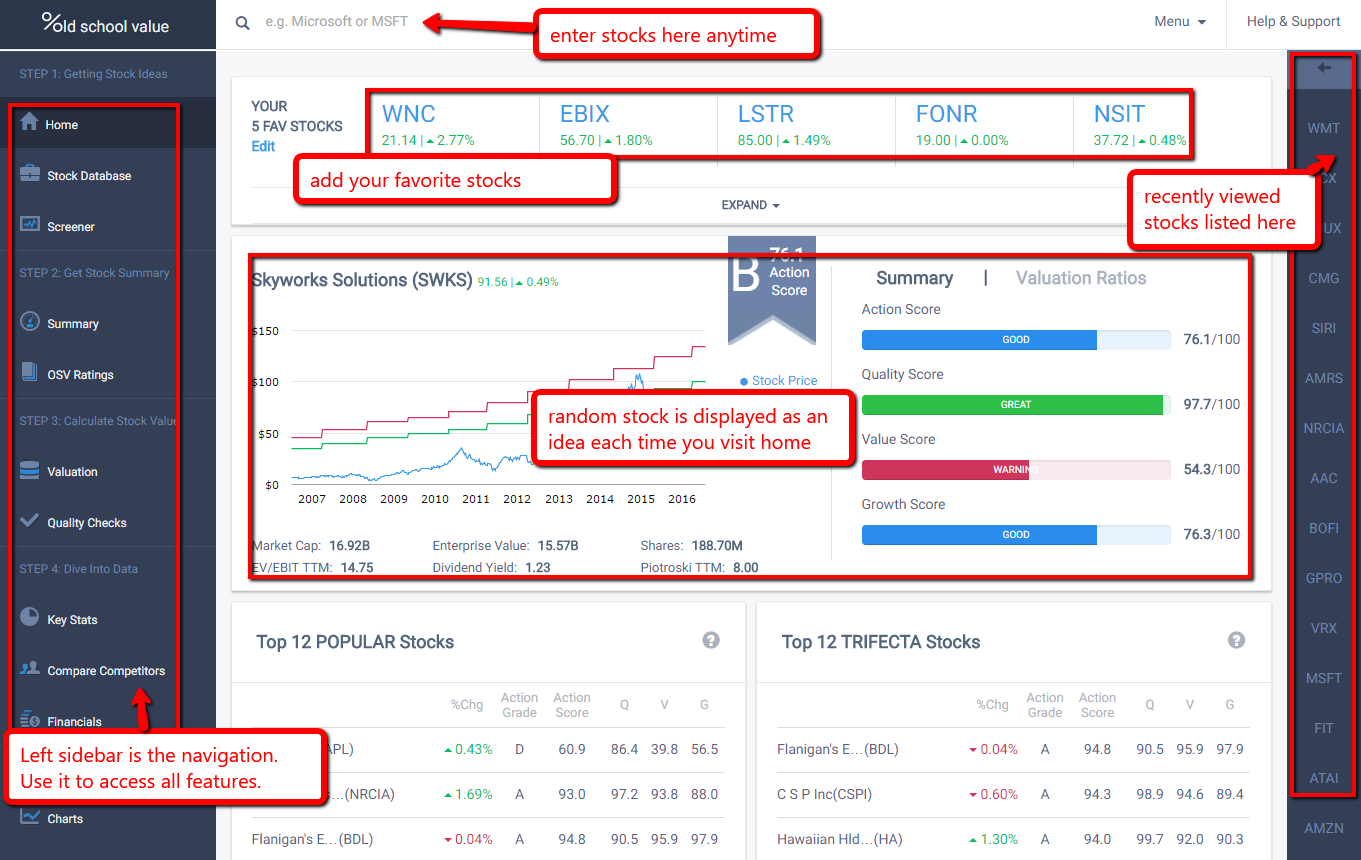This screenshot has width=1361, height=860.
Task: Open help icon for Top 12 TRIFECTA Stocks
Action: click(1236, 640)
